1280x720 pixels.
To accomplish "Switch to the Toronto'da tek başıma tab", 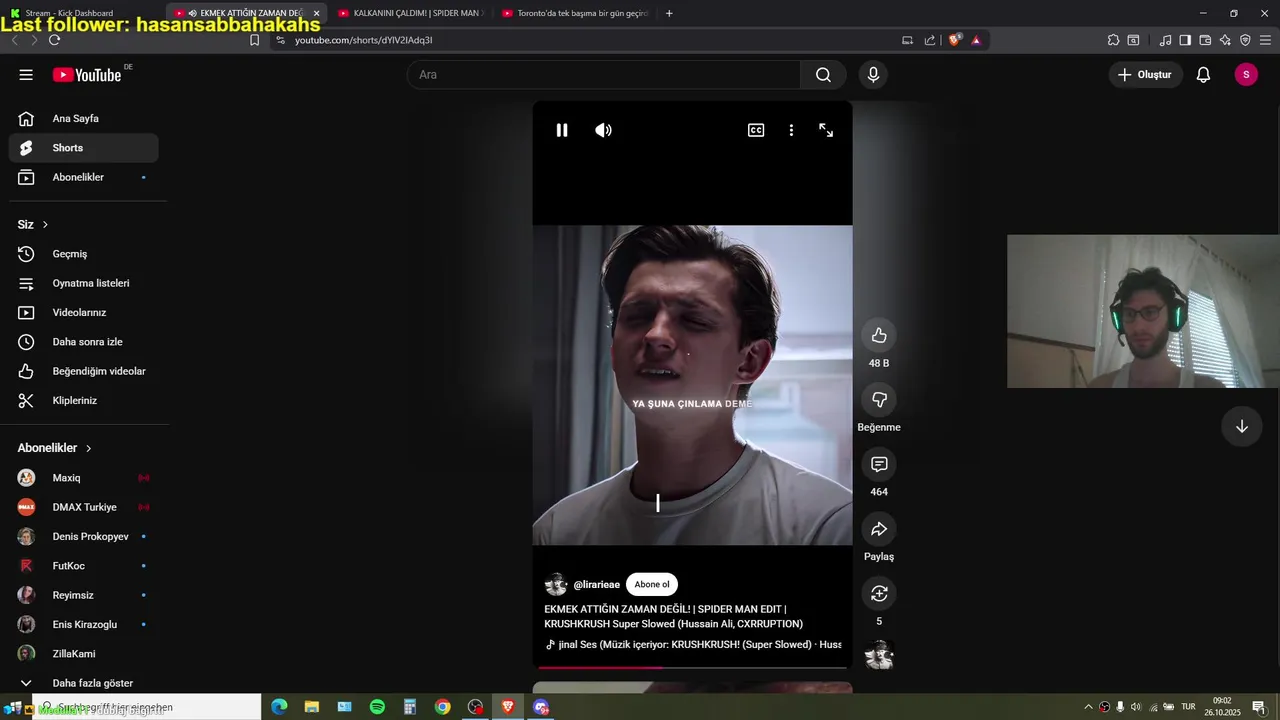I will click(x=575, y=13).
